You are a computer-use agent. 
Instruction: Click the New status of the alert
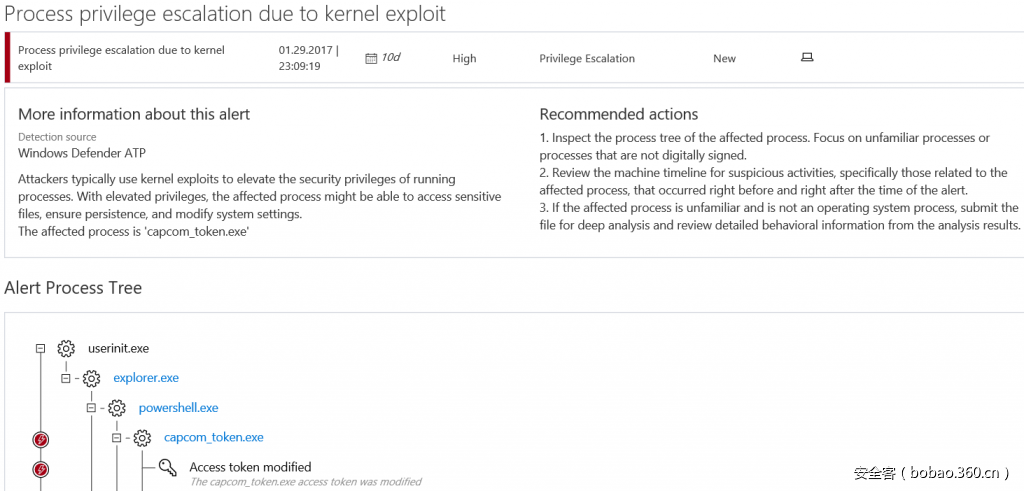tap(724, 59)
